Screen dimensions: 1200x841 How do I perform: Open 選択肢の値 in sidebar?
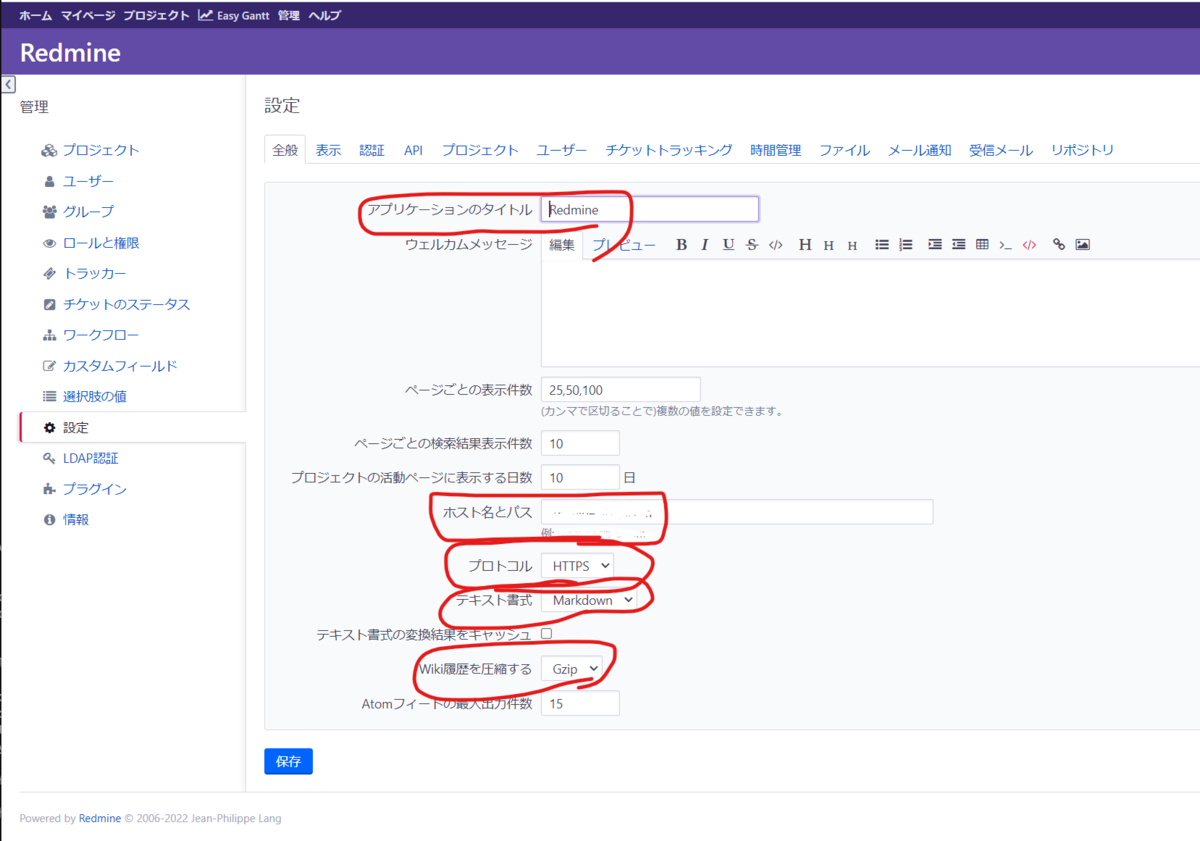coord(94,396)
